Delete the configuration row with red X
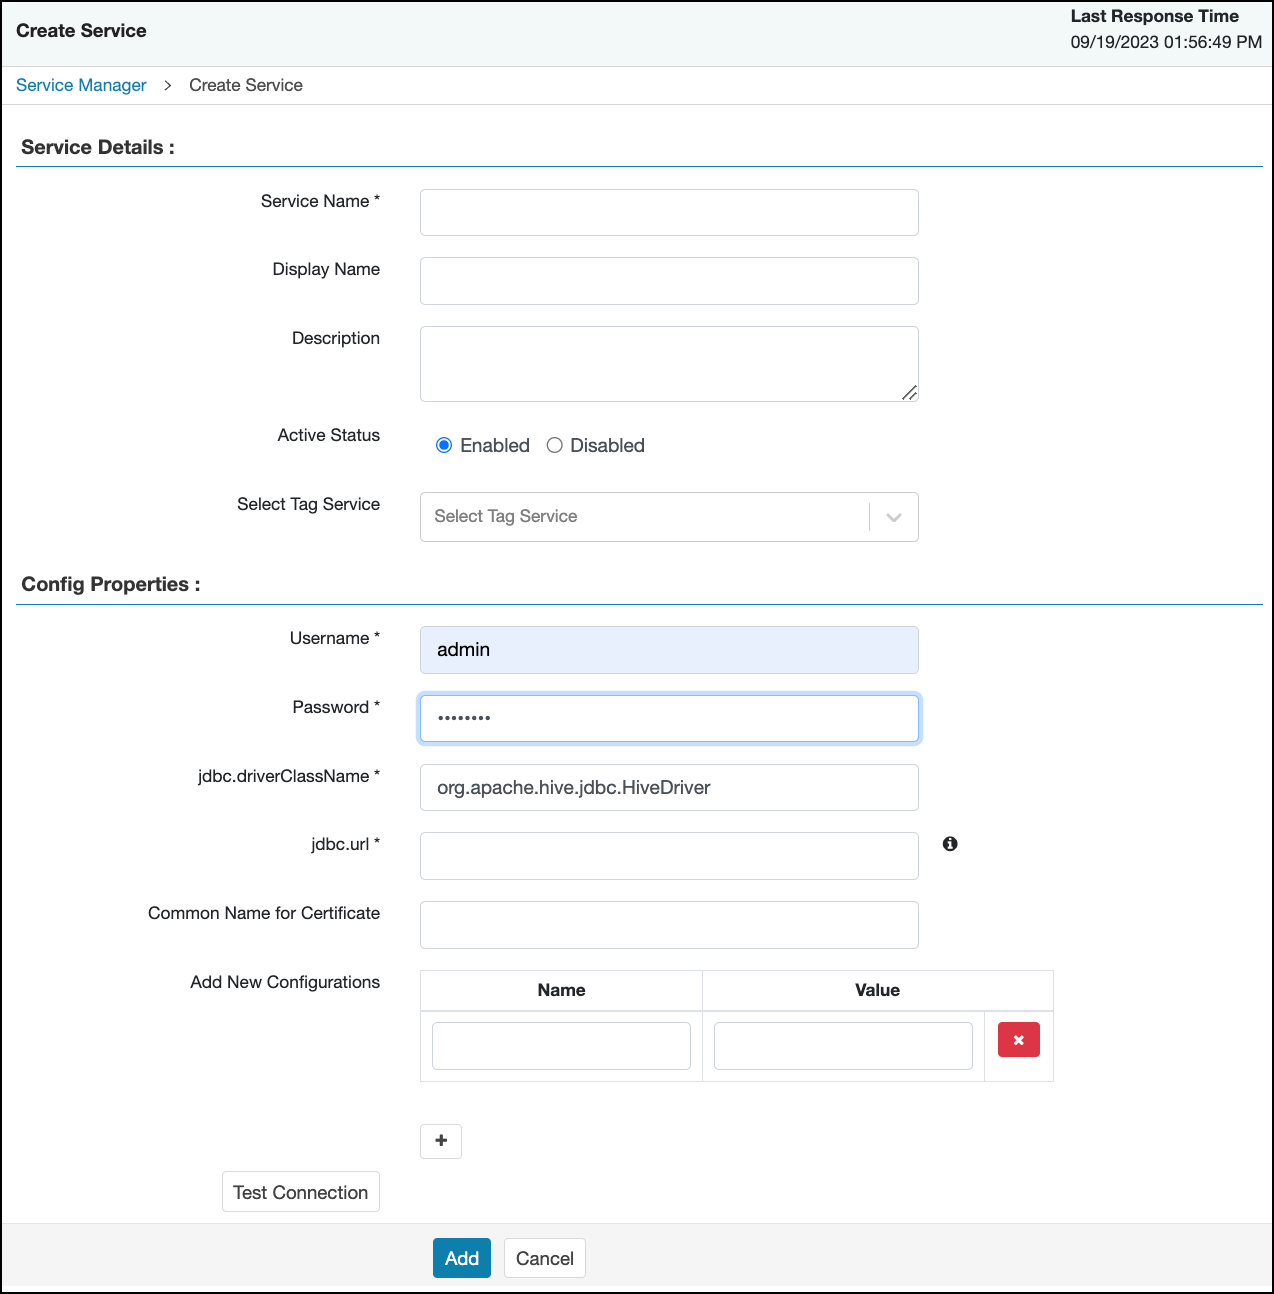 [1018, 1040]
